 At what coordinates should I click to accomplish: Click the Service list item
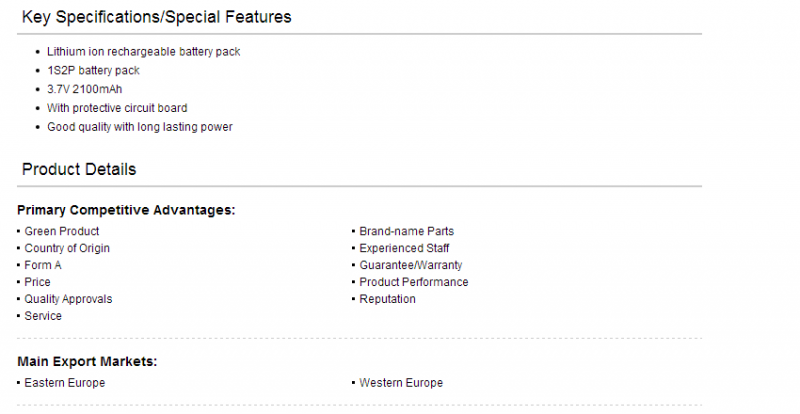point(43,316)
